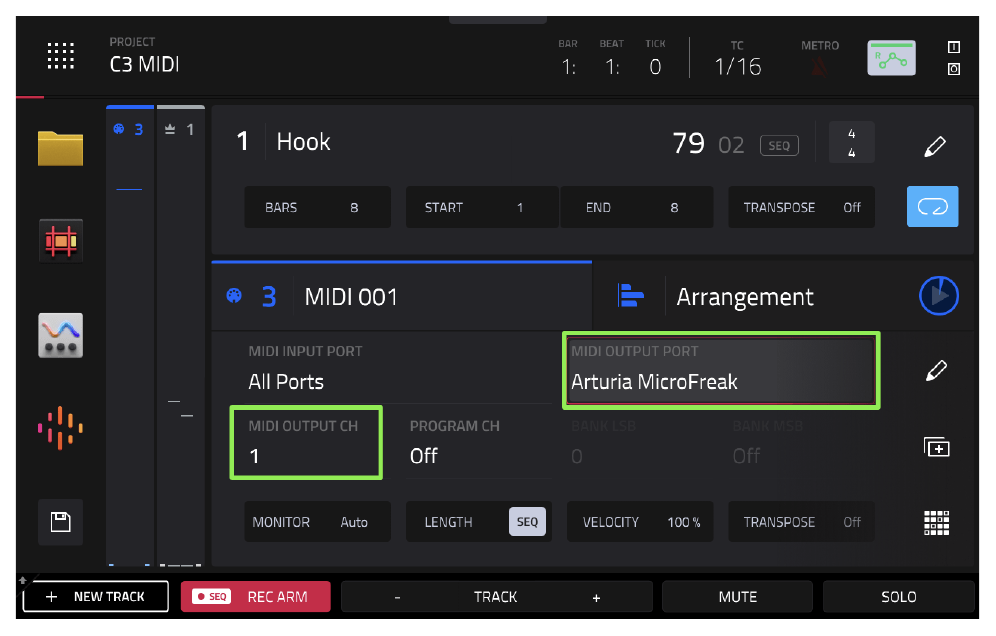Image resolution: width=996 pixels, height=636 pixels.
Task: Open the automation read/write green button
Action: pyautogui.click(x=892, y=58)
